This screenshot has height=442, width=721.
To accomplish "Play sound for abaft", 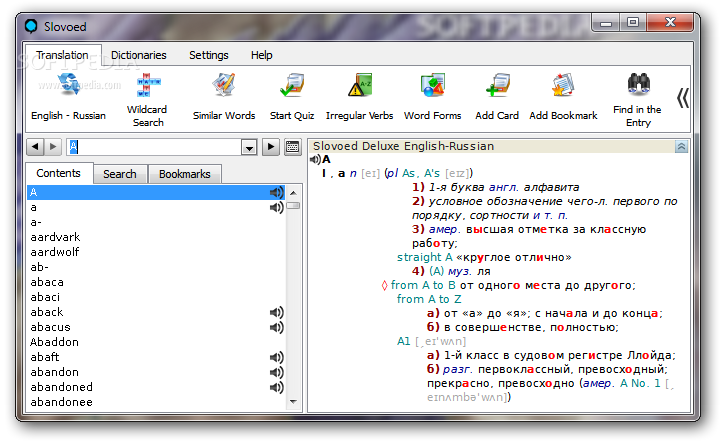I will pos(276,357).
